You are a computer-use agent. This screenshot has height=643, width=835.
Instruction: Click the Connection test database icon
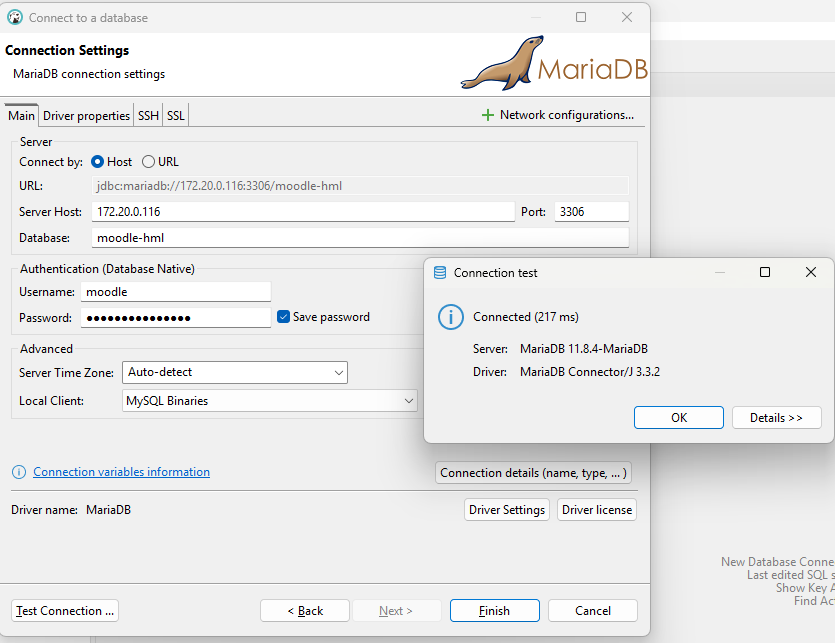pos(440,272)
